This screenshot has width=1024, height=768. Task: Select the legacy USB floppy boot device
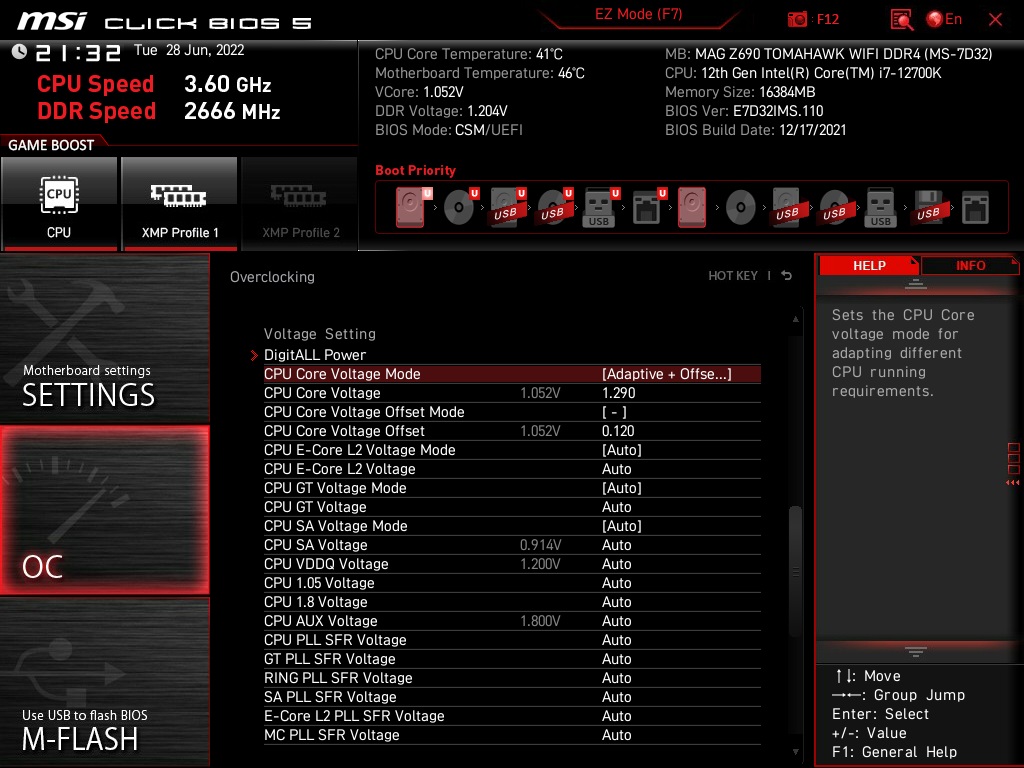click(928, 208)
